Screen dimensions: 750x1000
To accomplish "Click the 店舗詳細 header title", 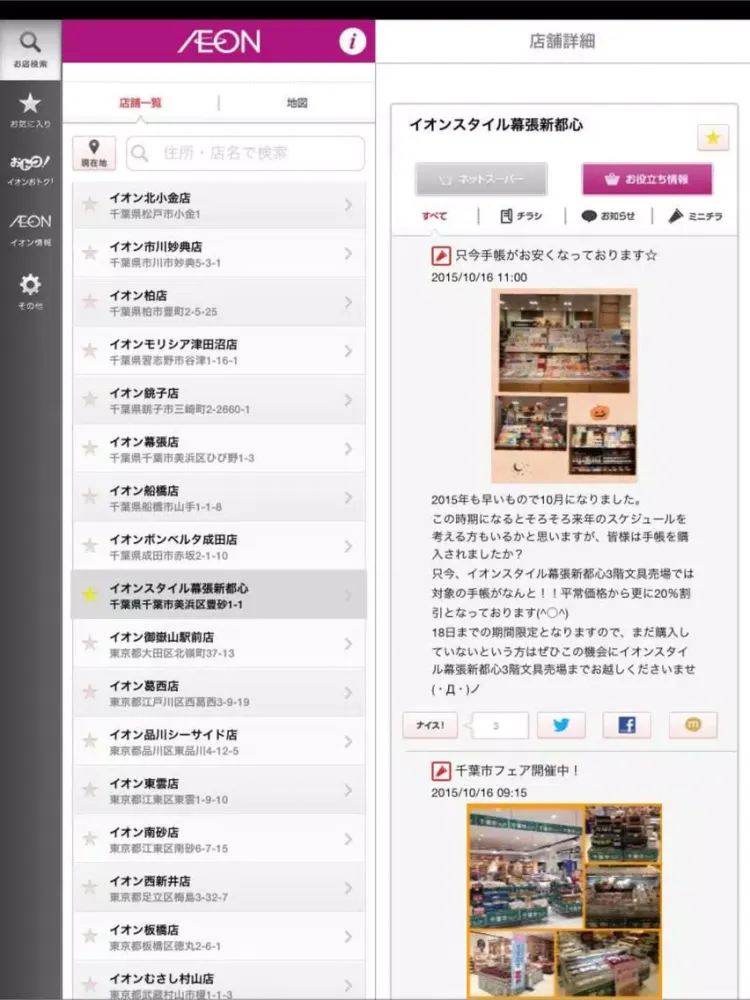I will click(x=562, y=41).
